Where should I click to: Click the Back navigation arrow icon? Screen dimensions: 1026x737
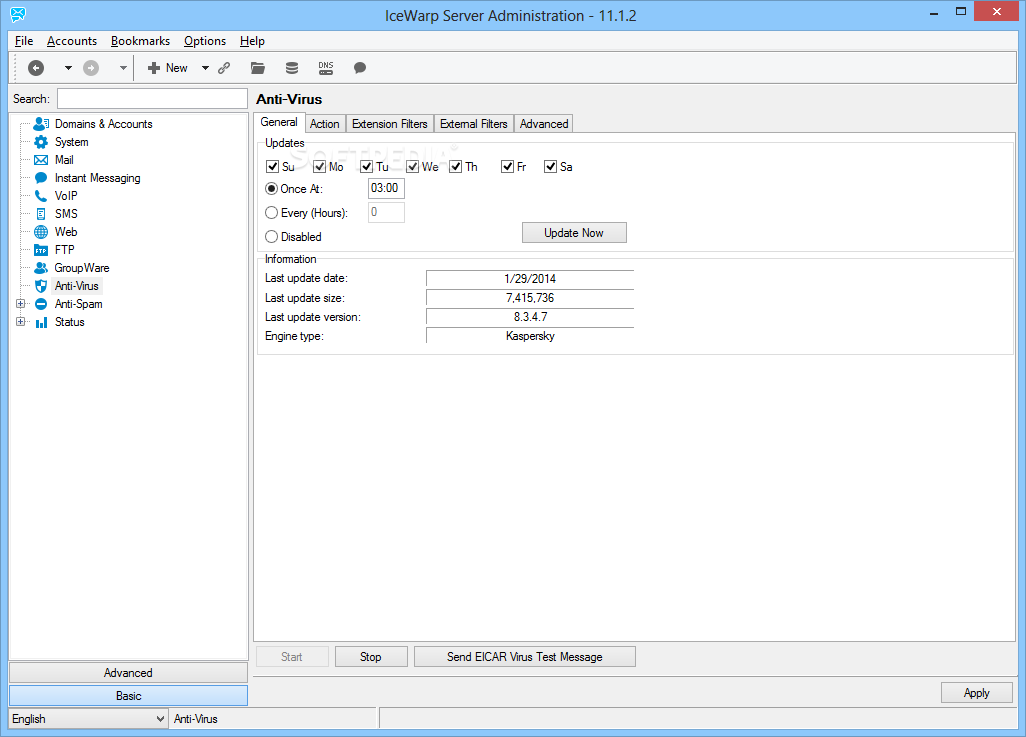tap(36, 67)
